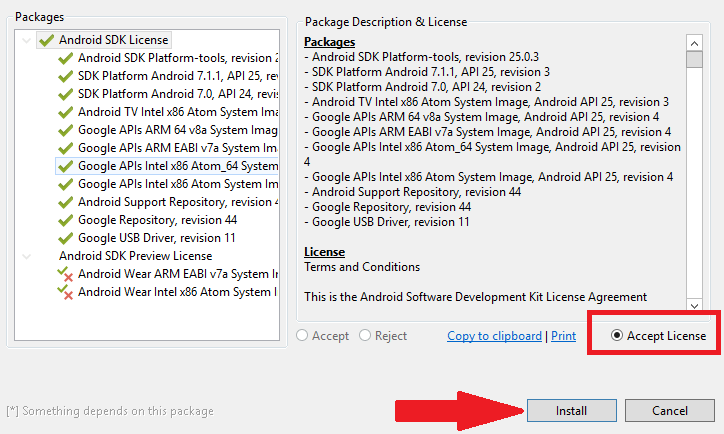Click 'This is the Android Software Development Kit' line

click(475, 297)
